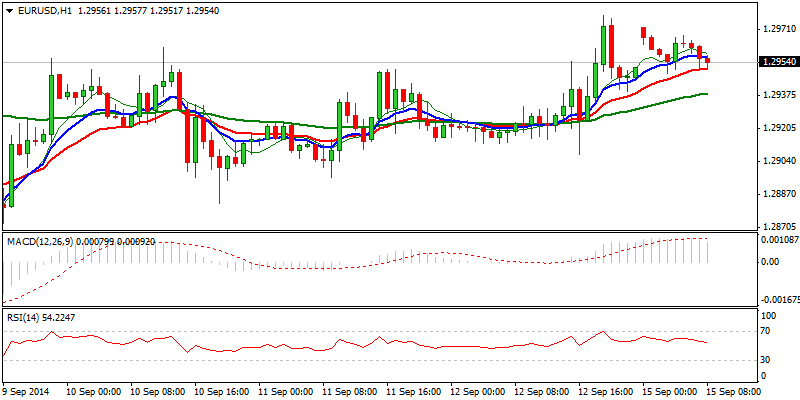Click the MACD 0.00 axis label
The image size is (800, 400).
tap(771, 262)
